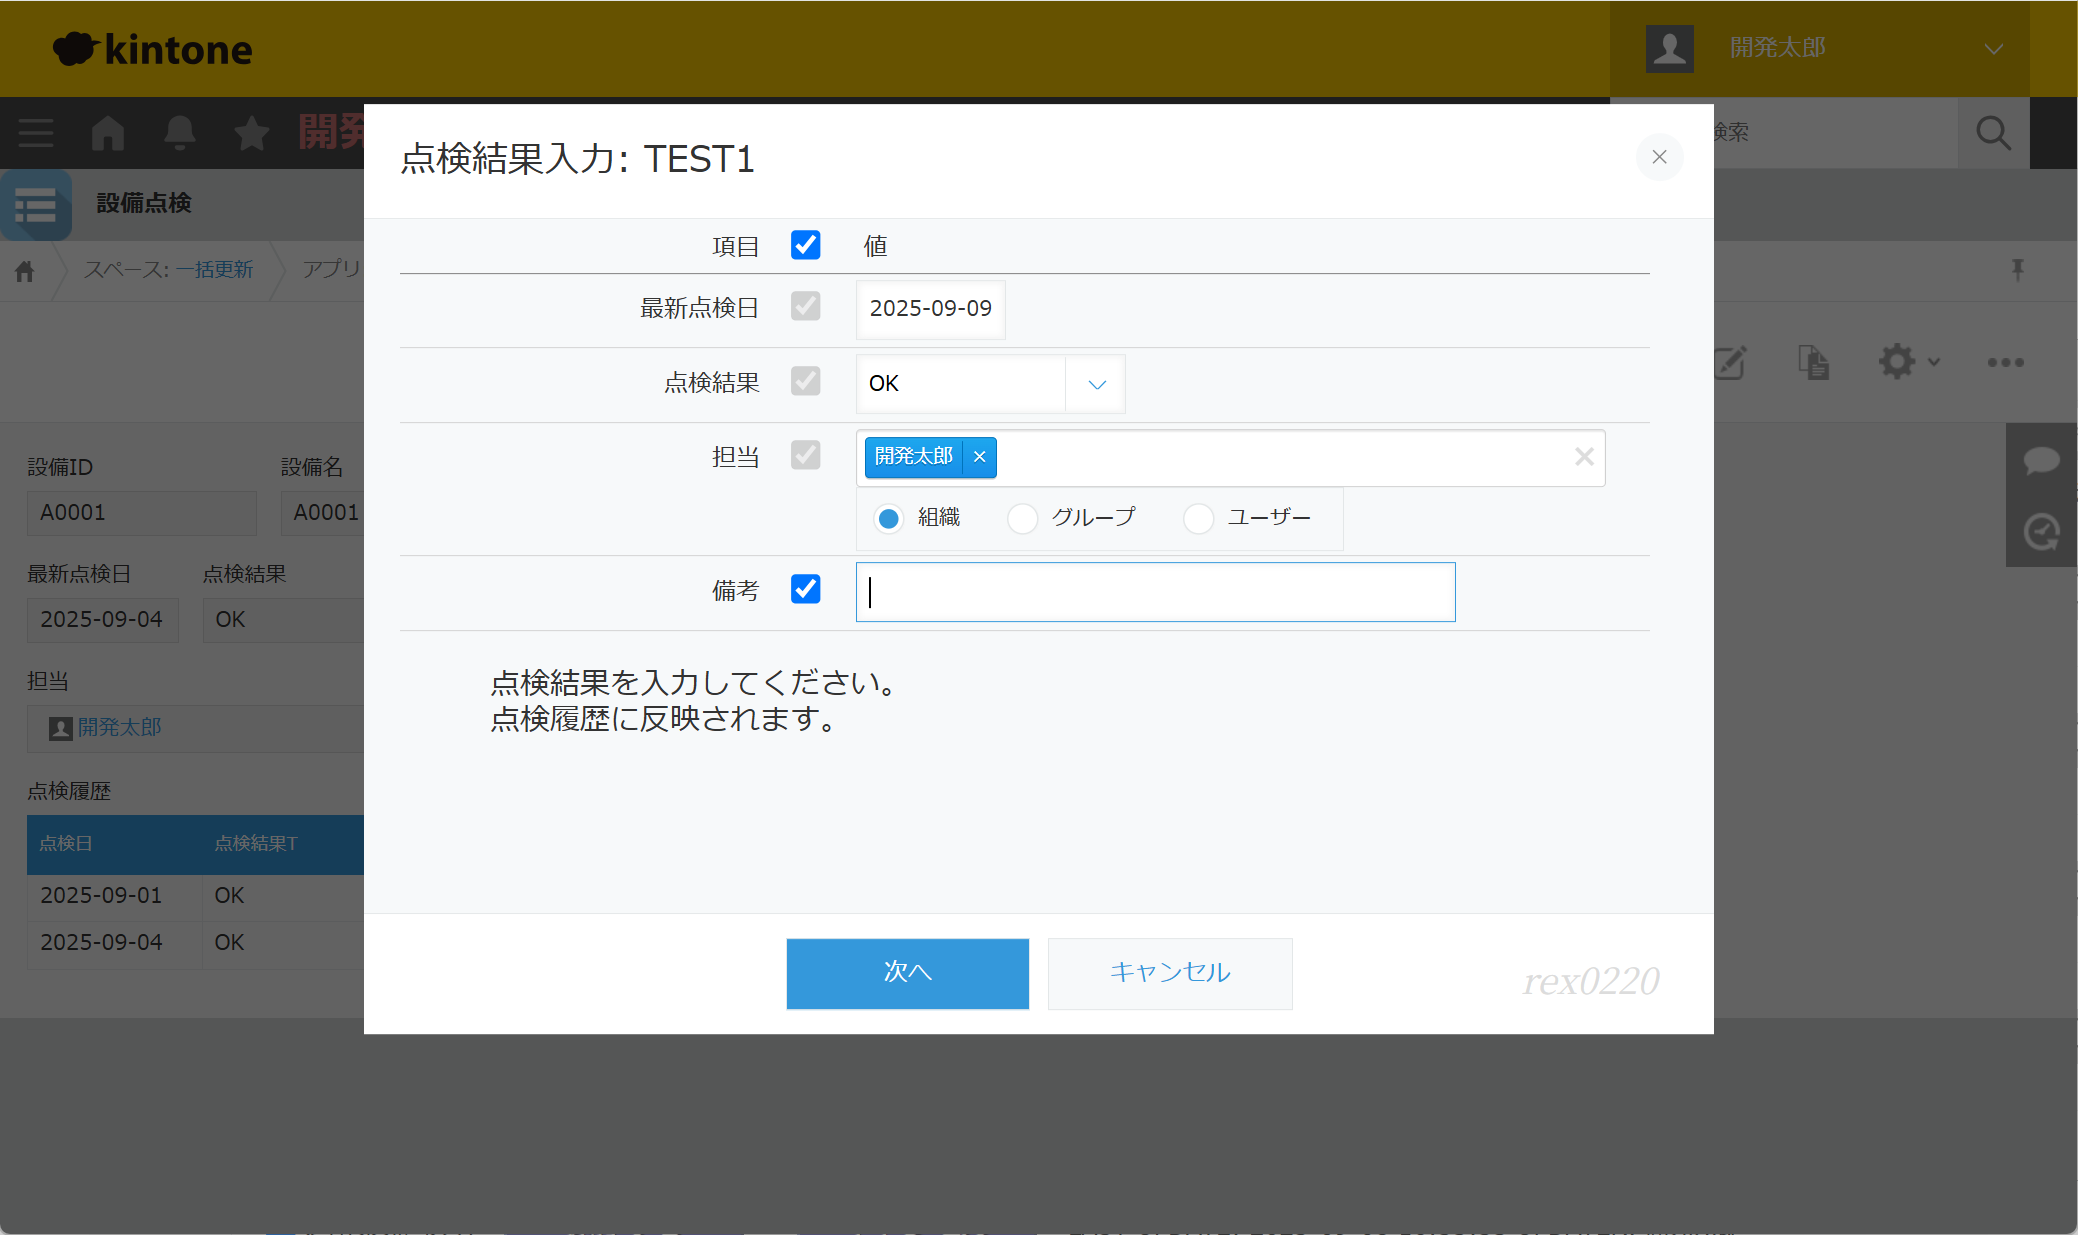Viewport: 2078px width, 1235px height.
Task: Open the app settings gear icon
Action: pyautogui.click(x=1897, y=362)
